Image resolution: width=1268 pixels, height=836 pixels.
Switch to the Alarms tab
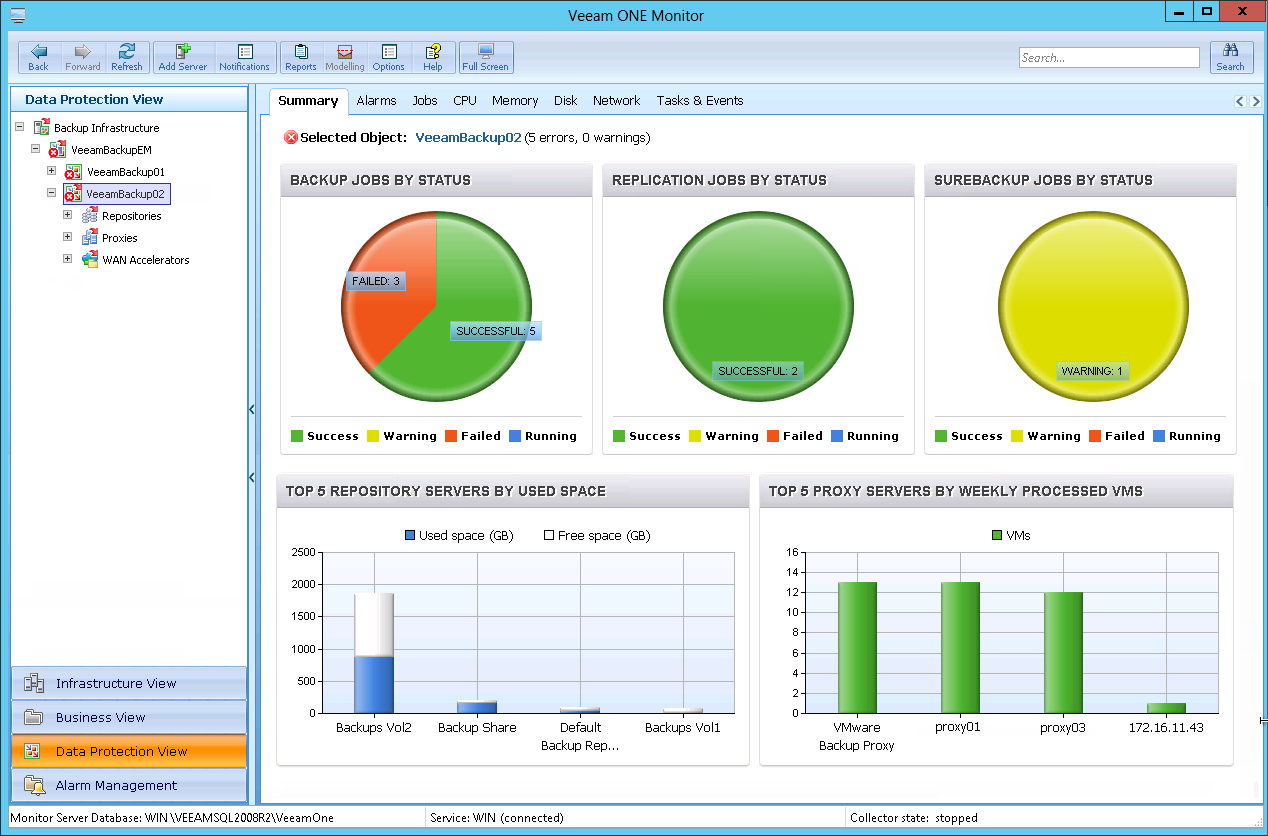pyautogui.click(x=376, y=101)
